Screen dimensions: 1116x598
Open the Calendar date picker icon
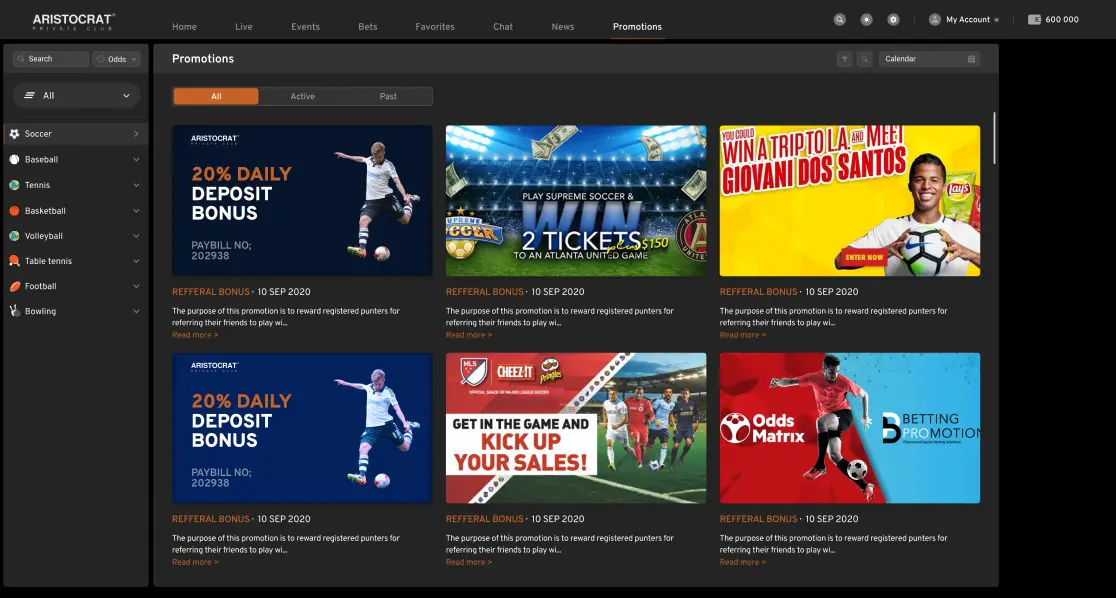point(971,59)
